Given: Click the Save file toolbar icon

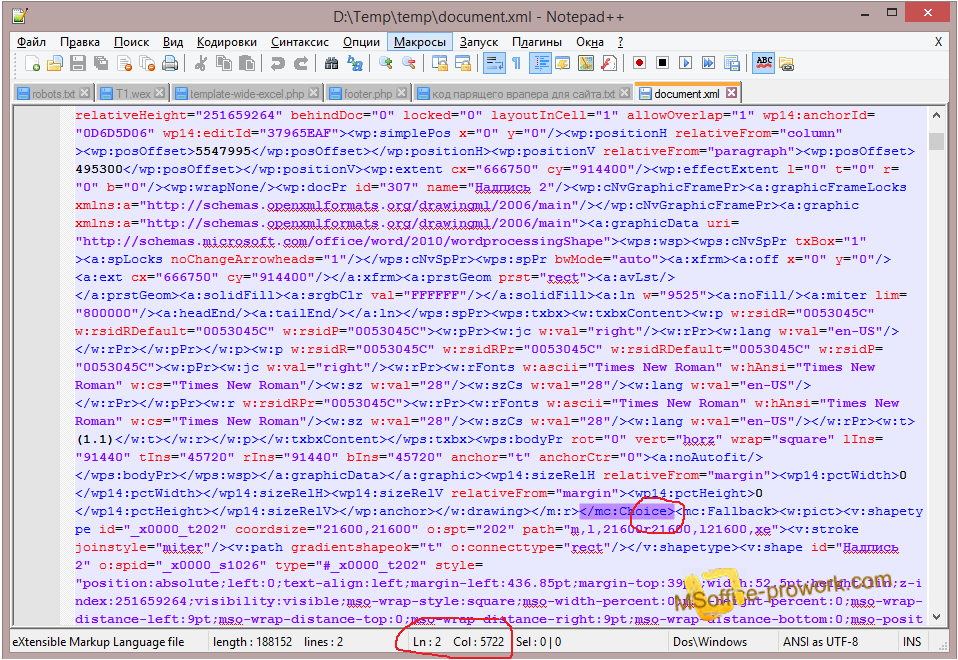Looking at the screenshot, I should point(77,63).
